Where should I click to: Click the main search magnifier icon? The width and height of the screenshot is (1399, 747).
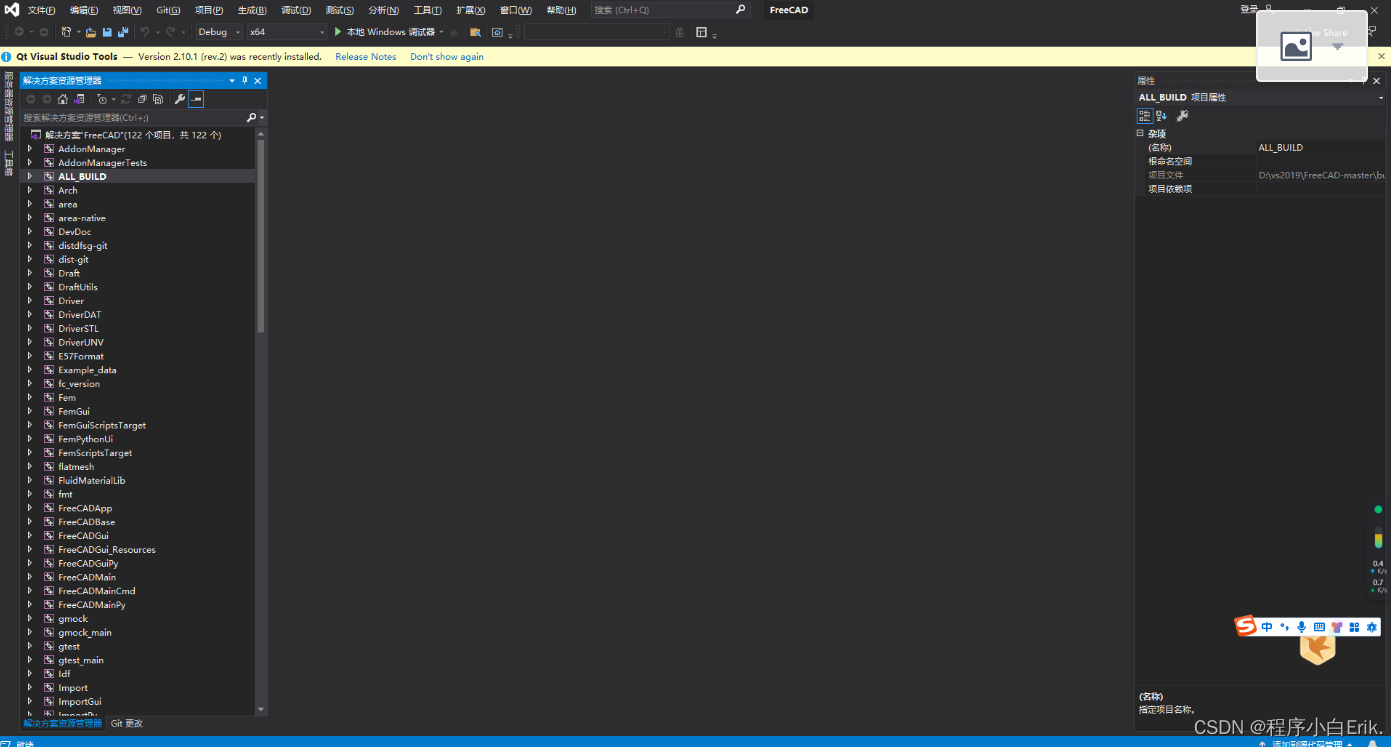(x=740, y=10)
